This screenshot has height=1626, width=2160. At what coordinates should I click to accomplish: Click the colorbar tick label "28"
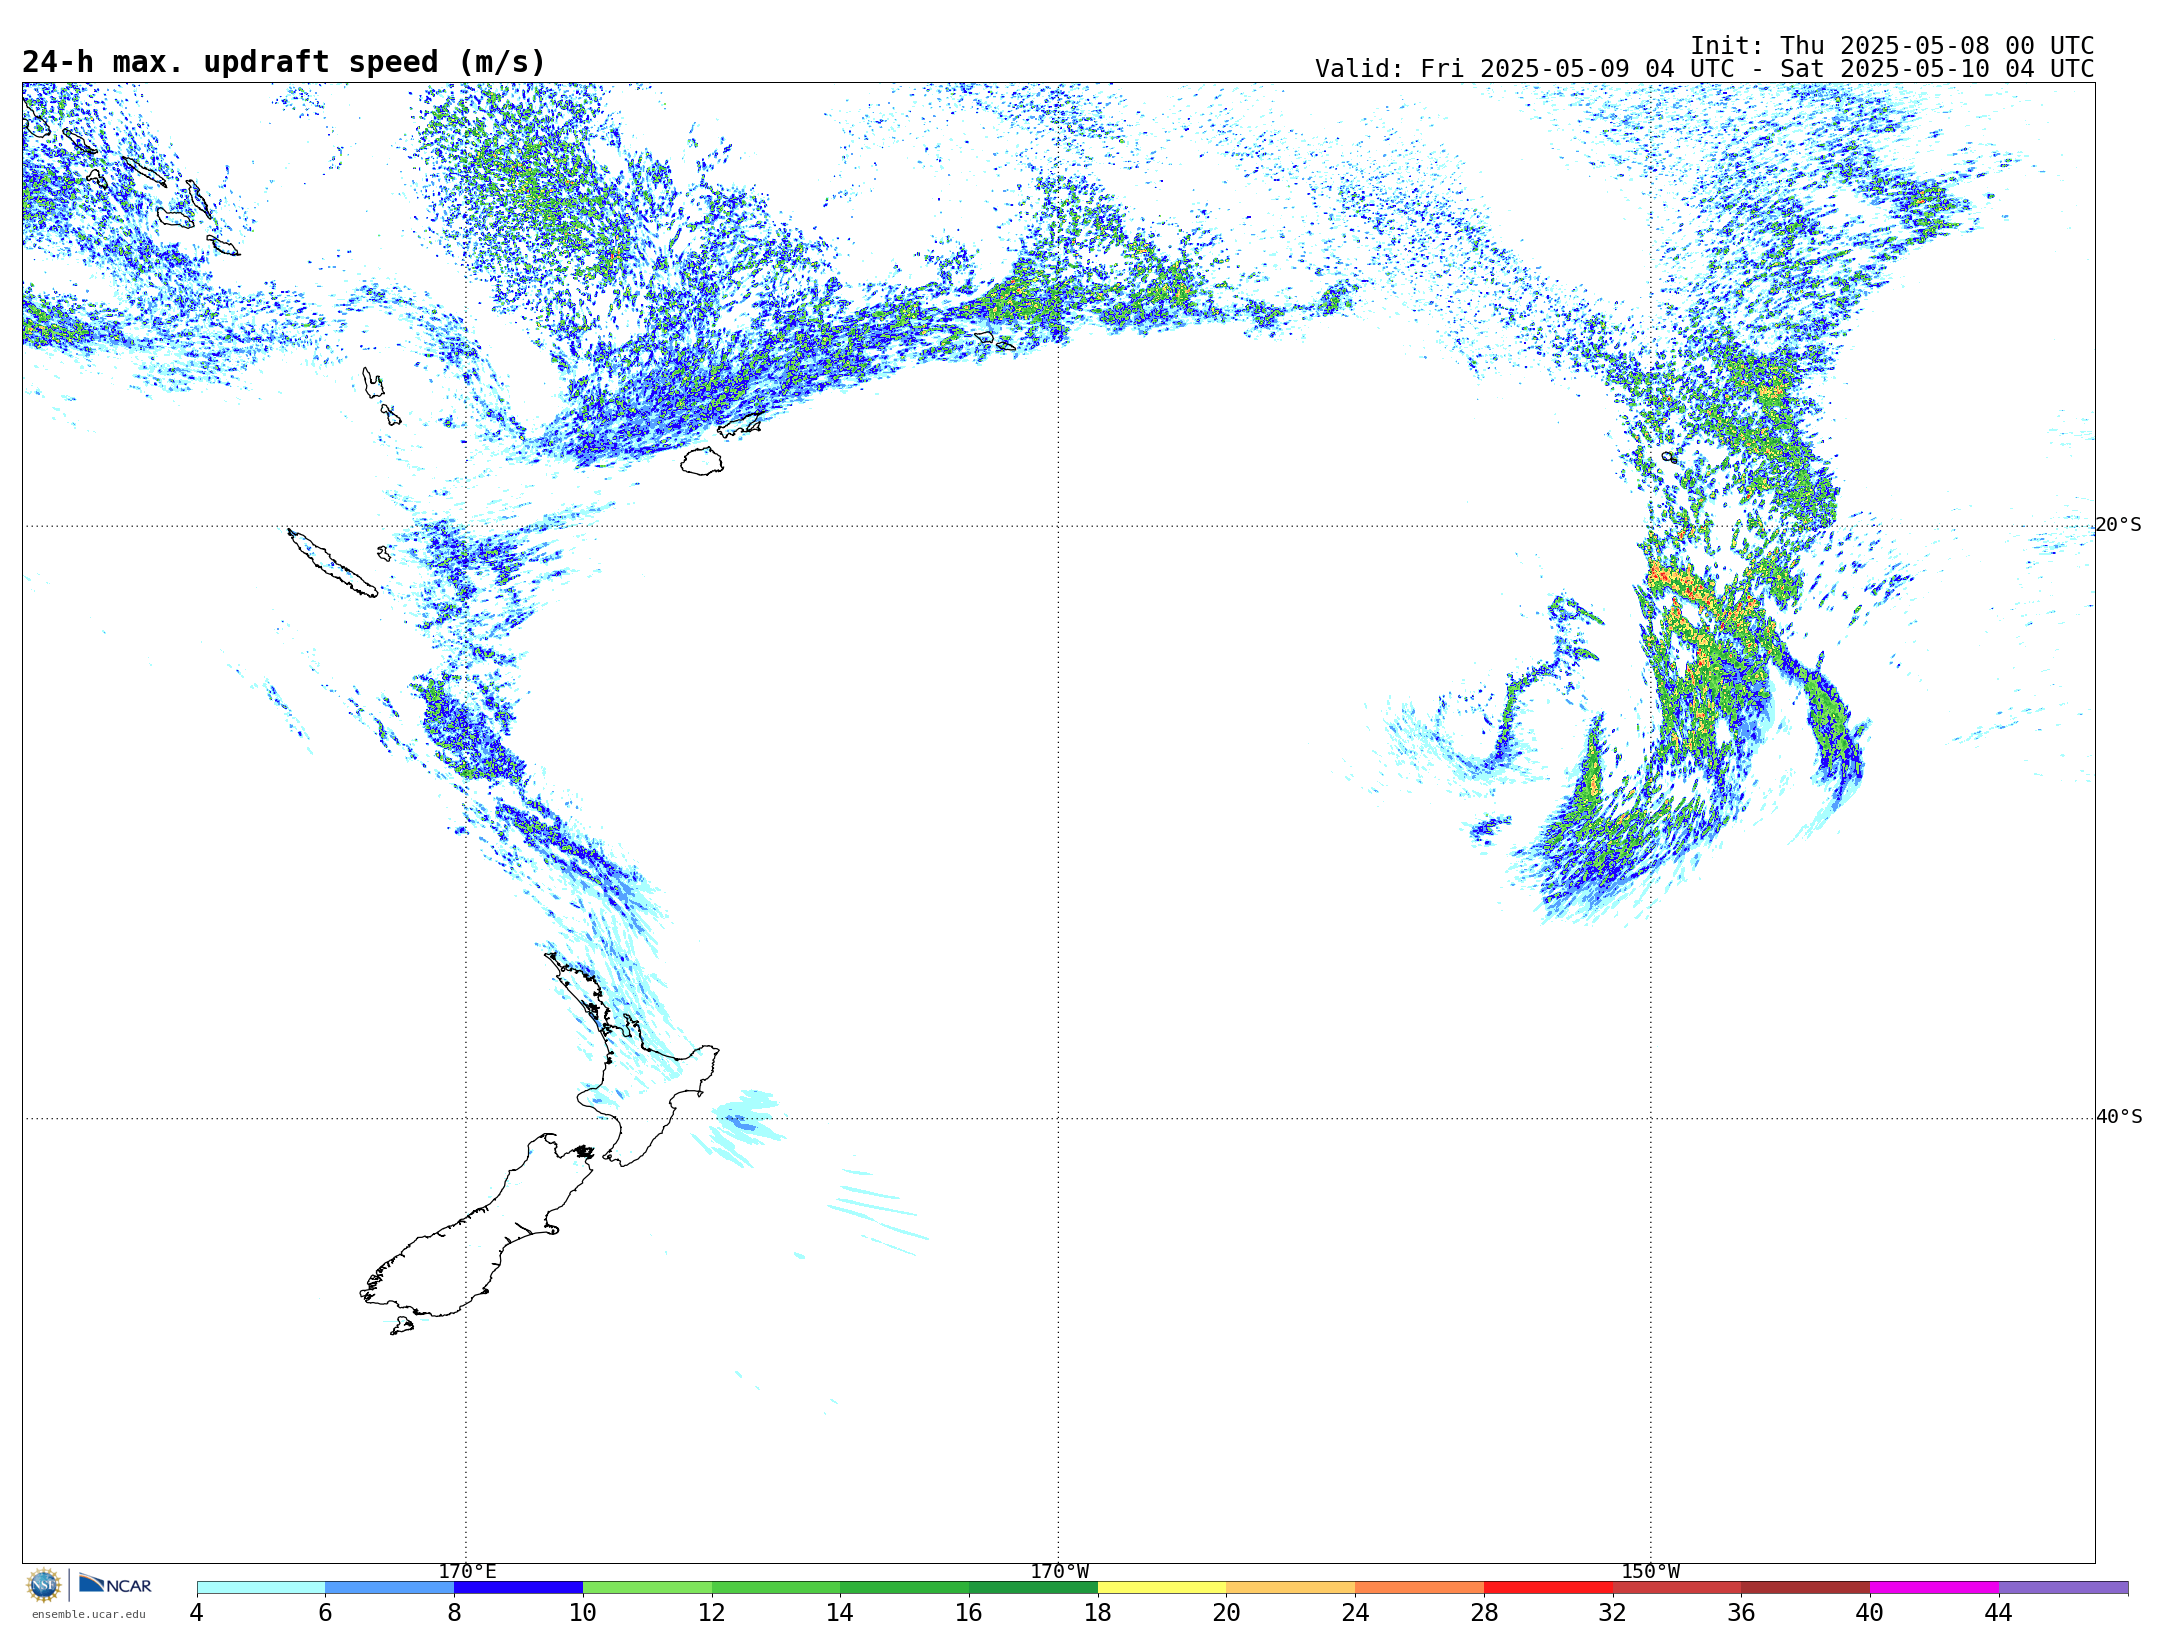coord(1484,1613)
